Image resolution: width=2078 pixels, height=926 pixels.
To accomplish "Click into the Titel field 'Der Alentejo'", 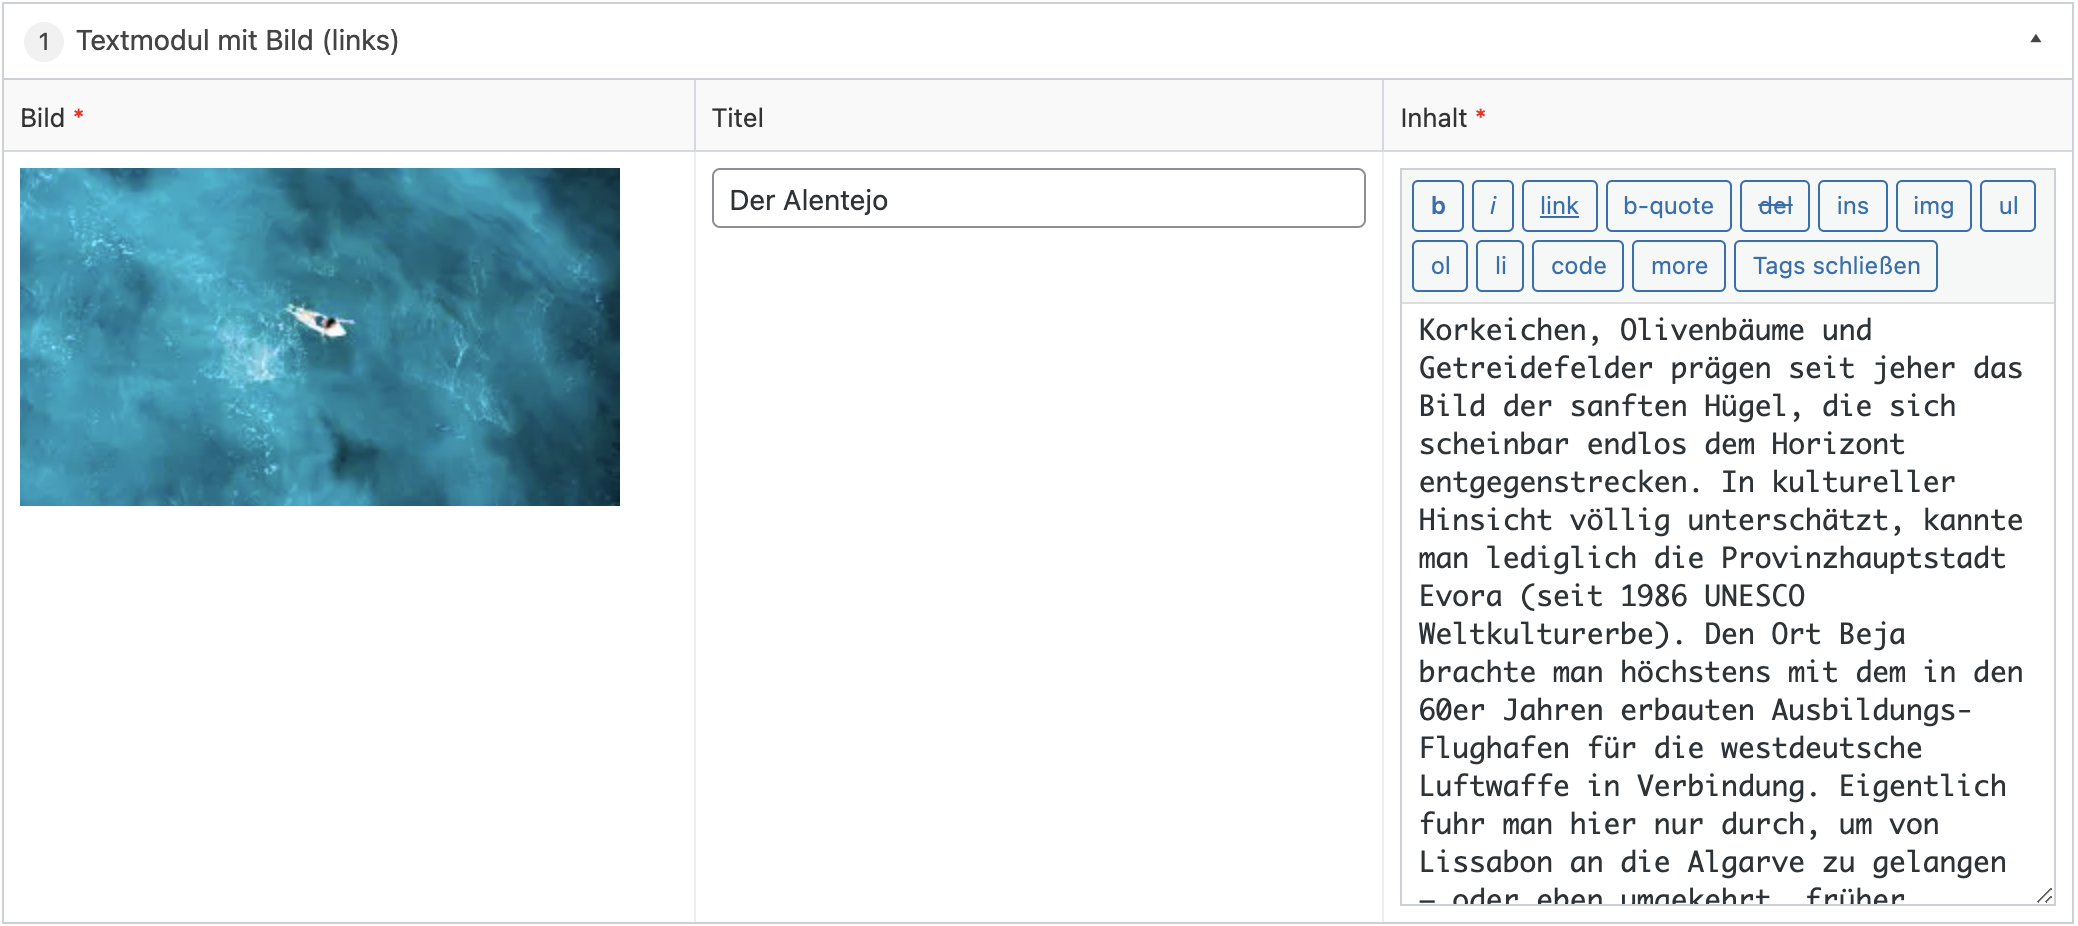I will coord(1037,199).
